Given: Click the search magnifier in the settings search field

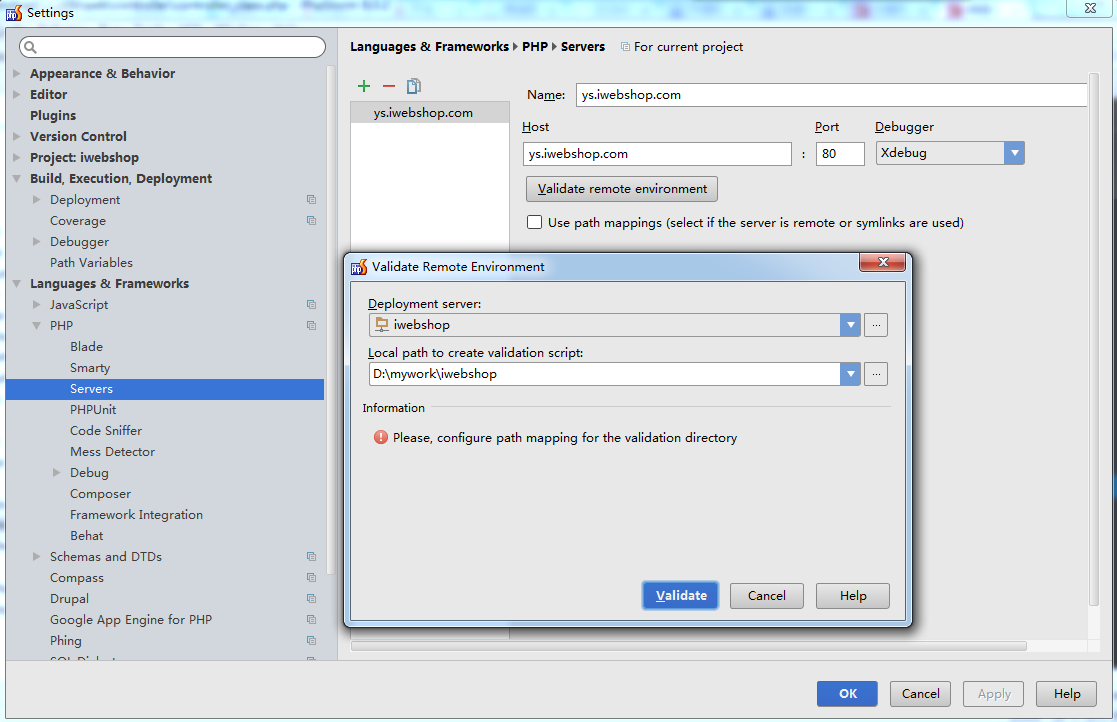Looking at the screenshot, I should pyautogui.click(x=31, y=46).
